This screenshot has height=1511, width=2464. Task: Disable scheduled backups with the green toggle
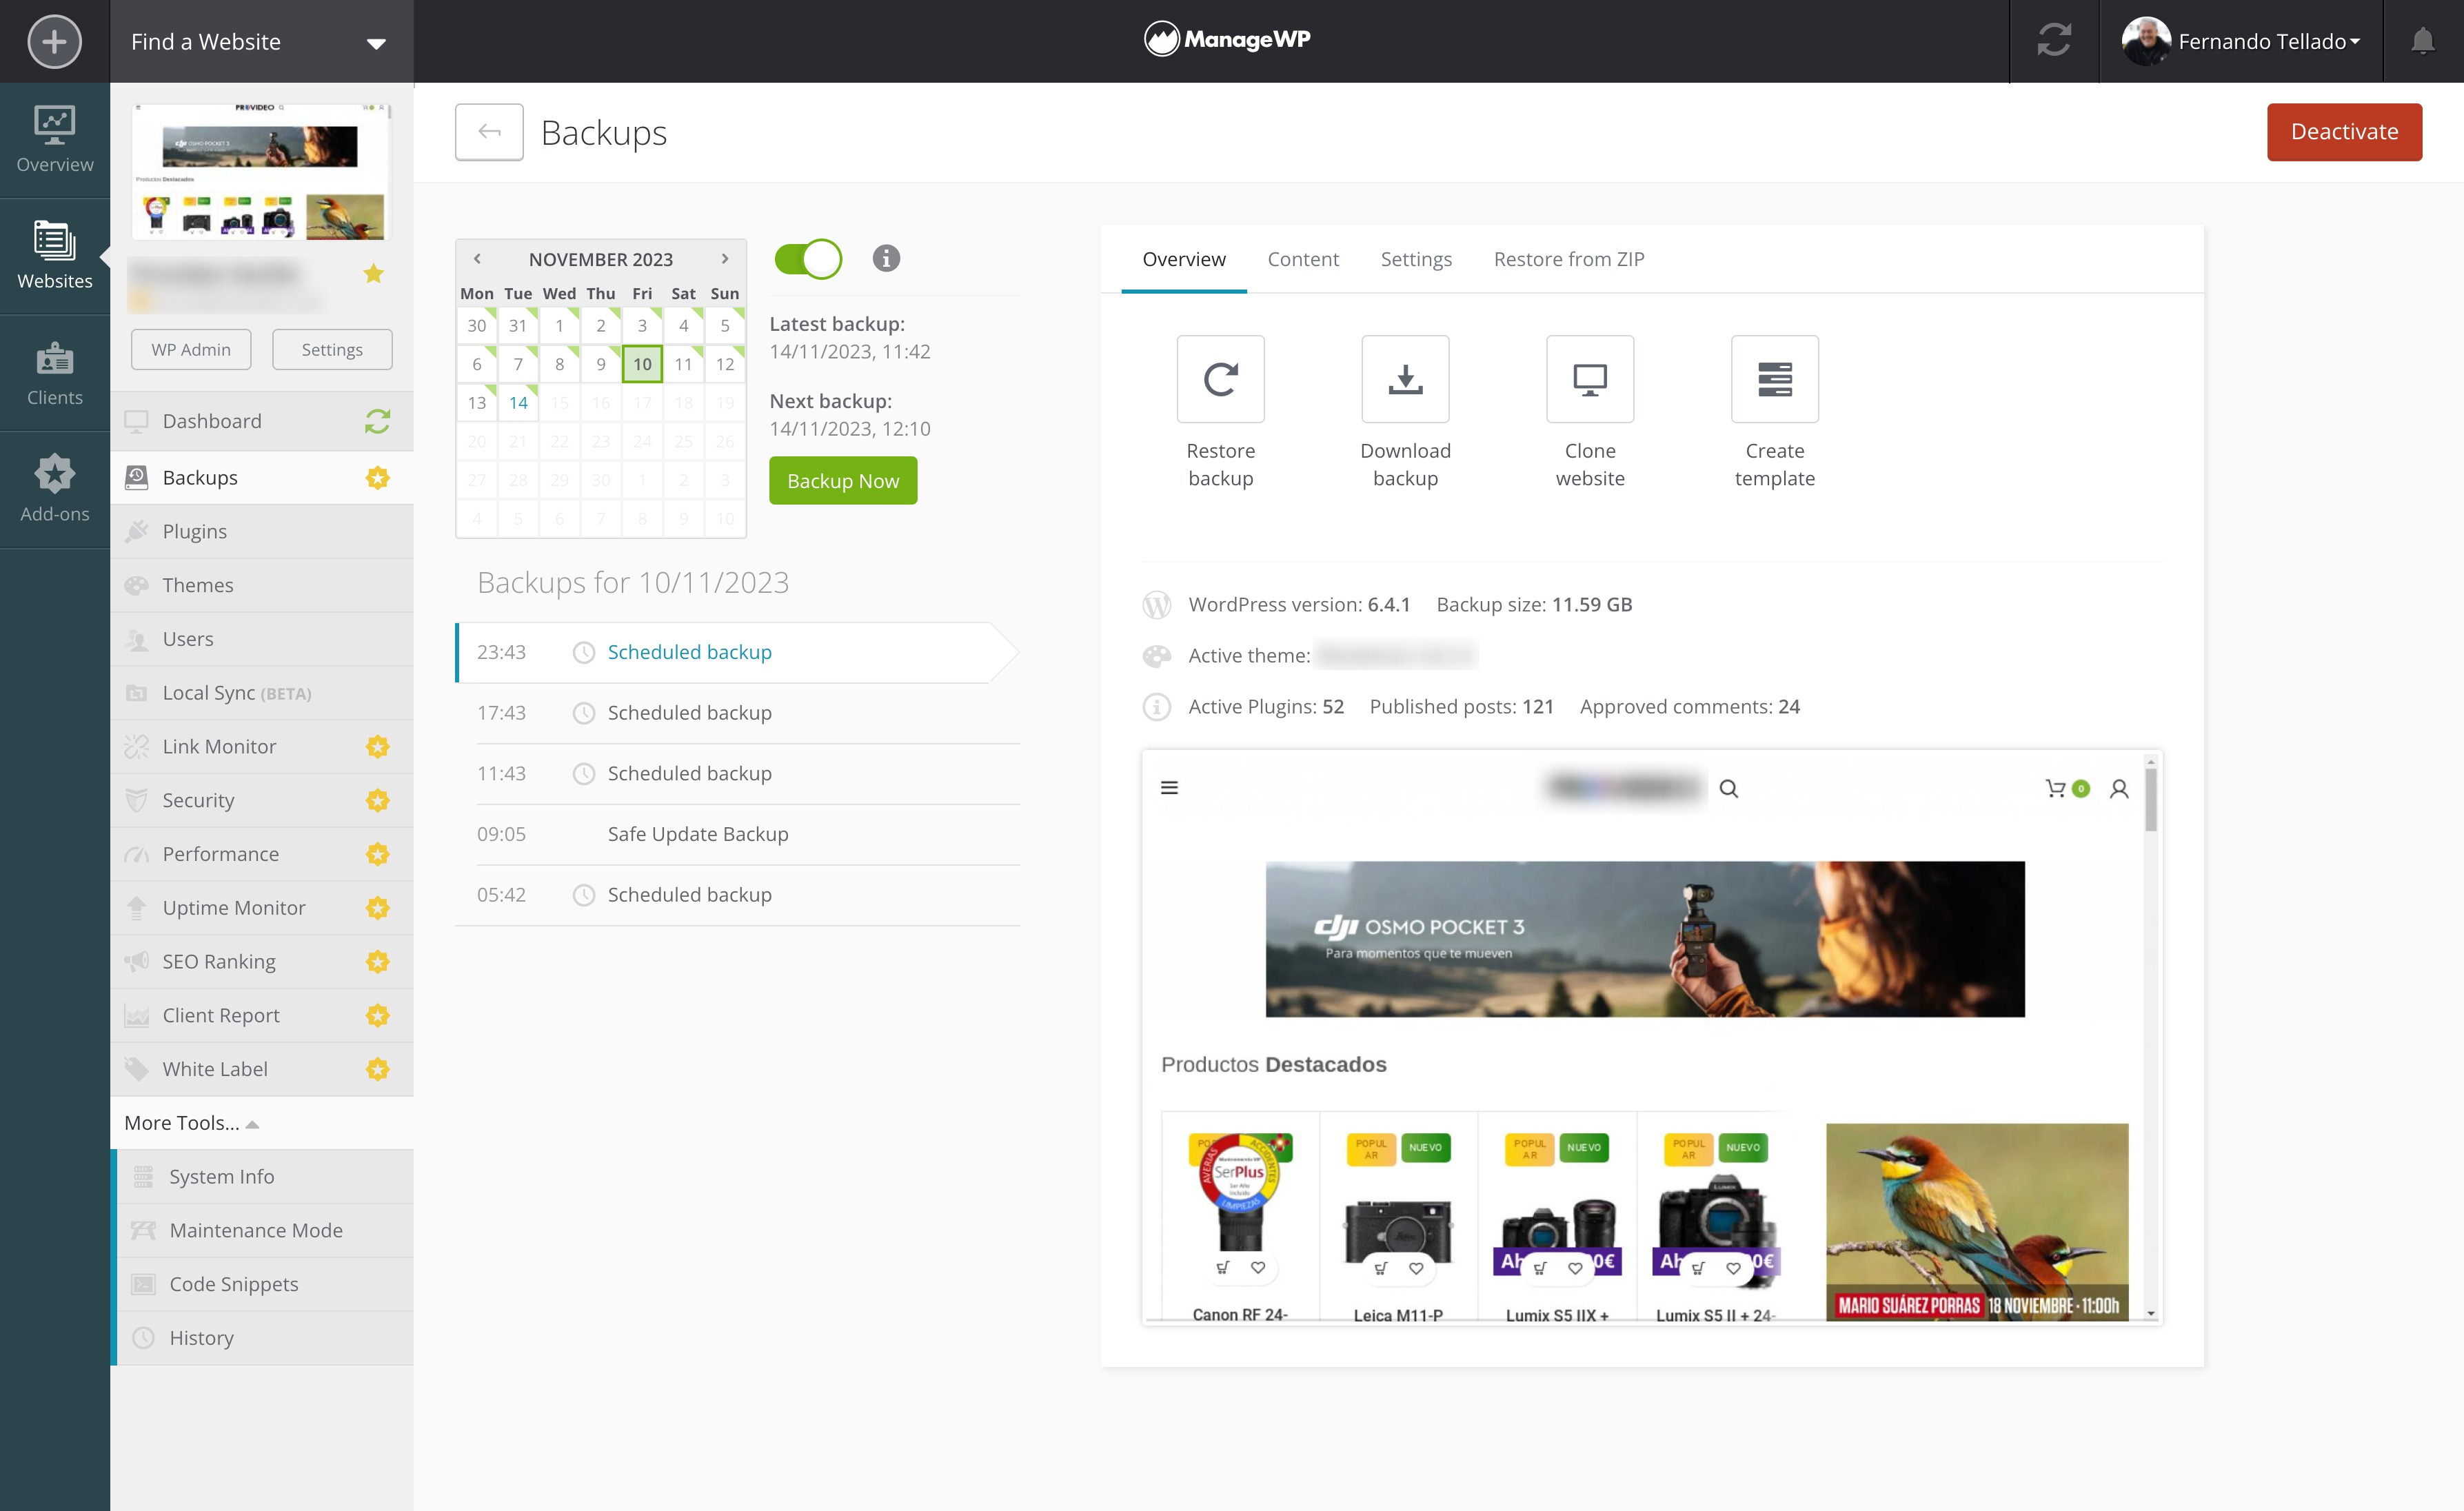808,258
